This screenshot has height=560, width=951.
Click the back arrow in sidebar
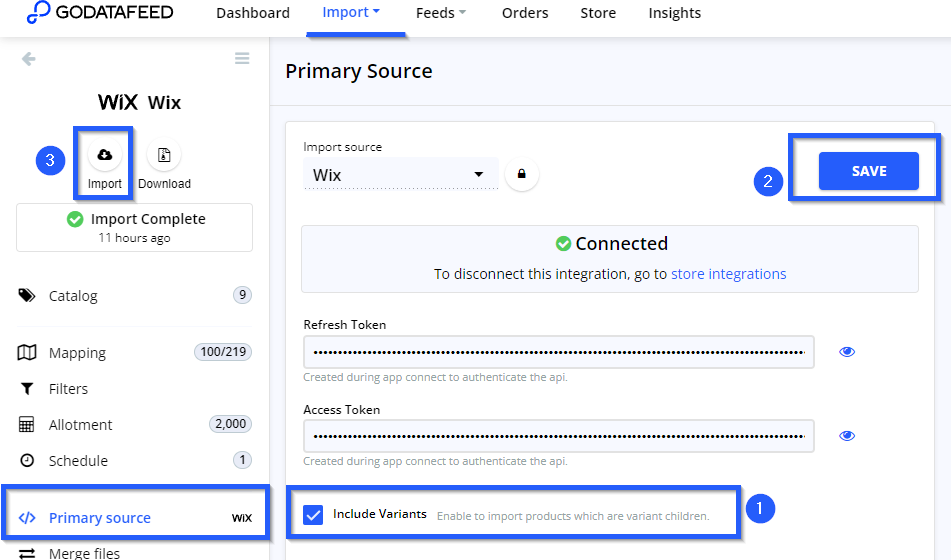pos(29,59)
